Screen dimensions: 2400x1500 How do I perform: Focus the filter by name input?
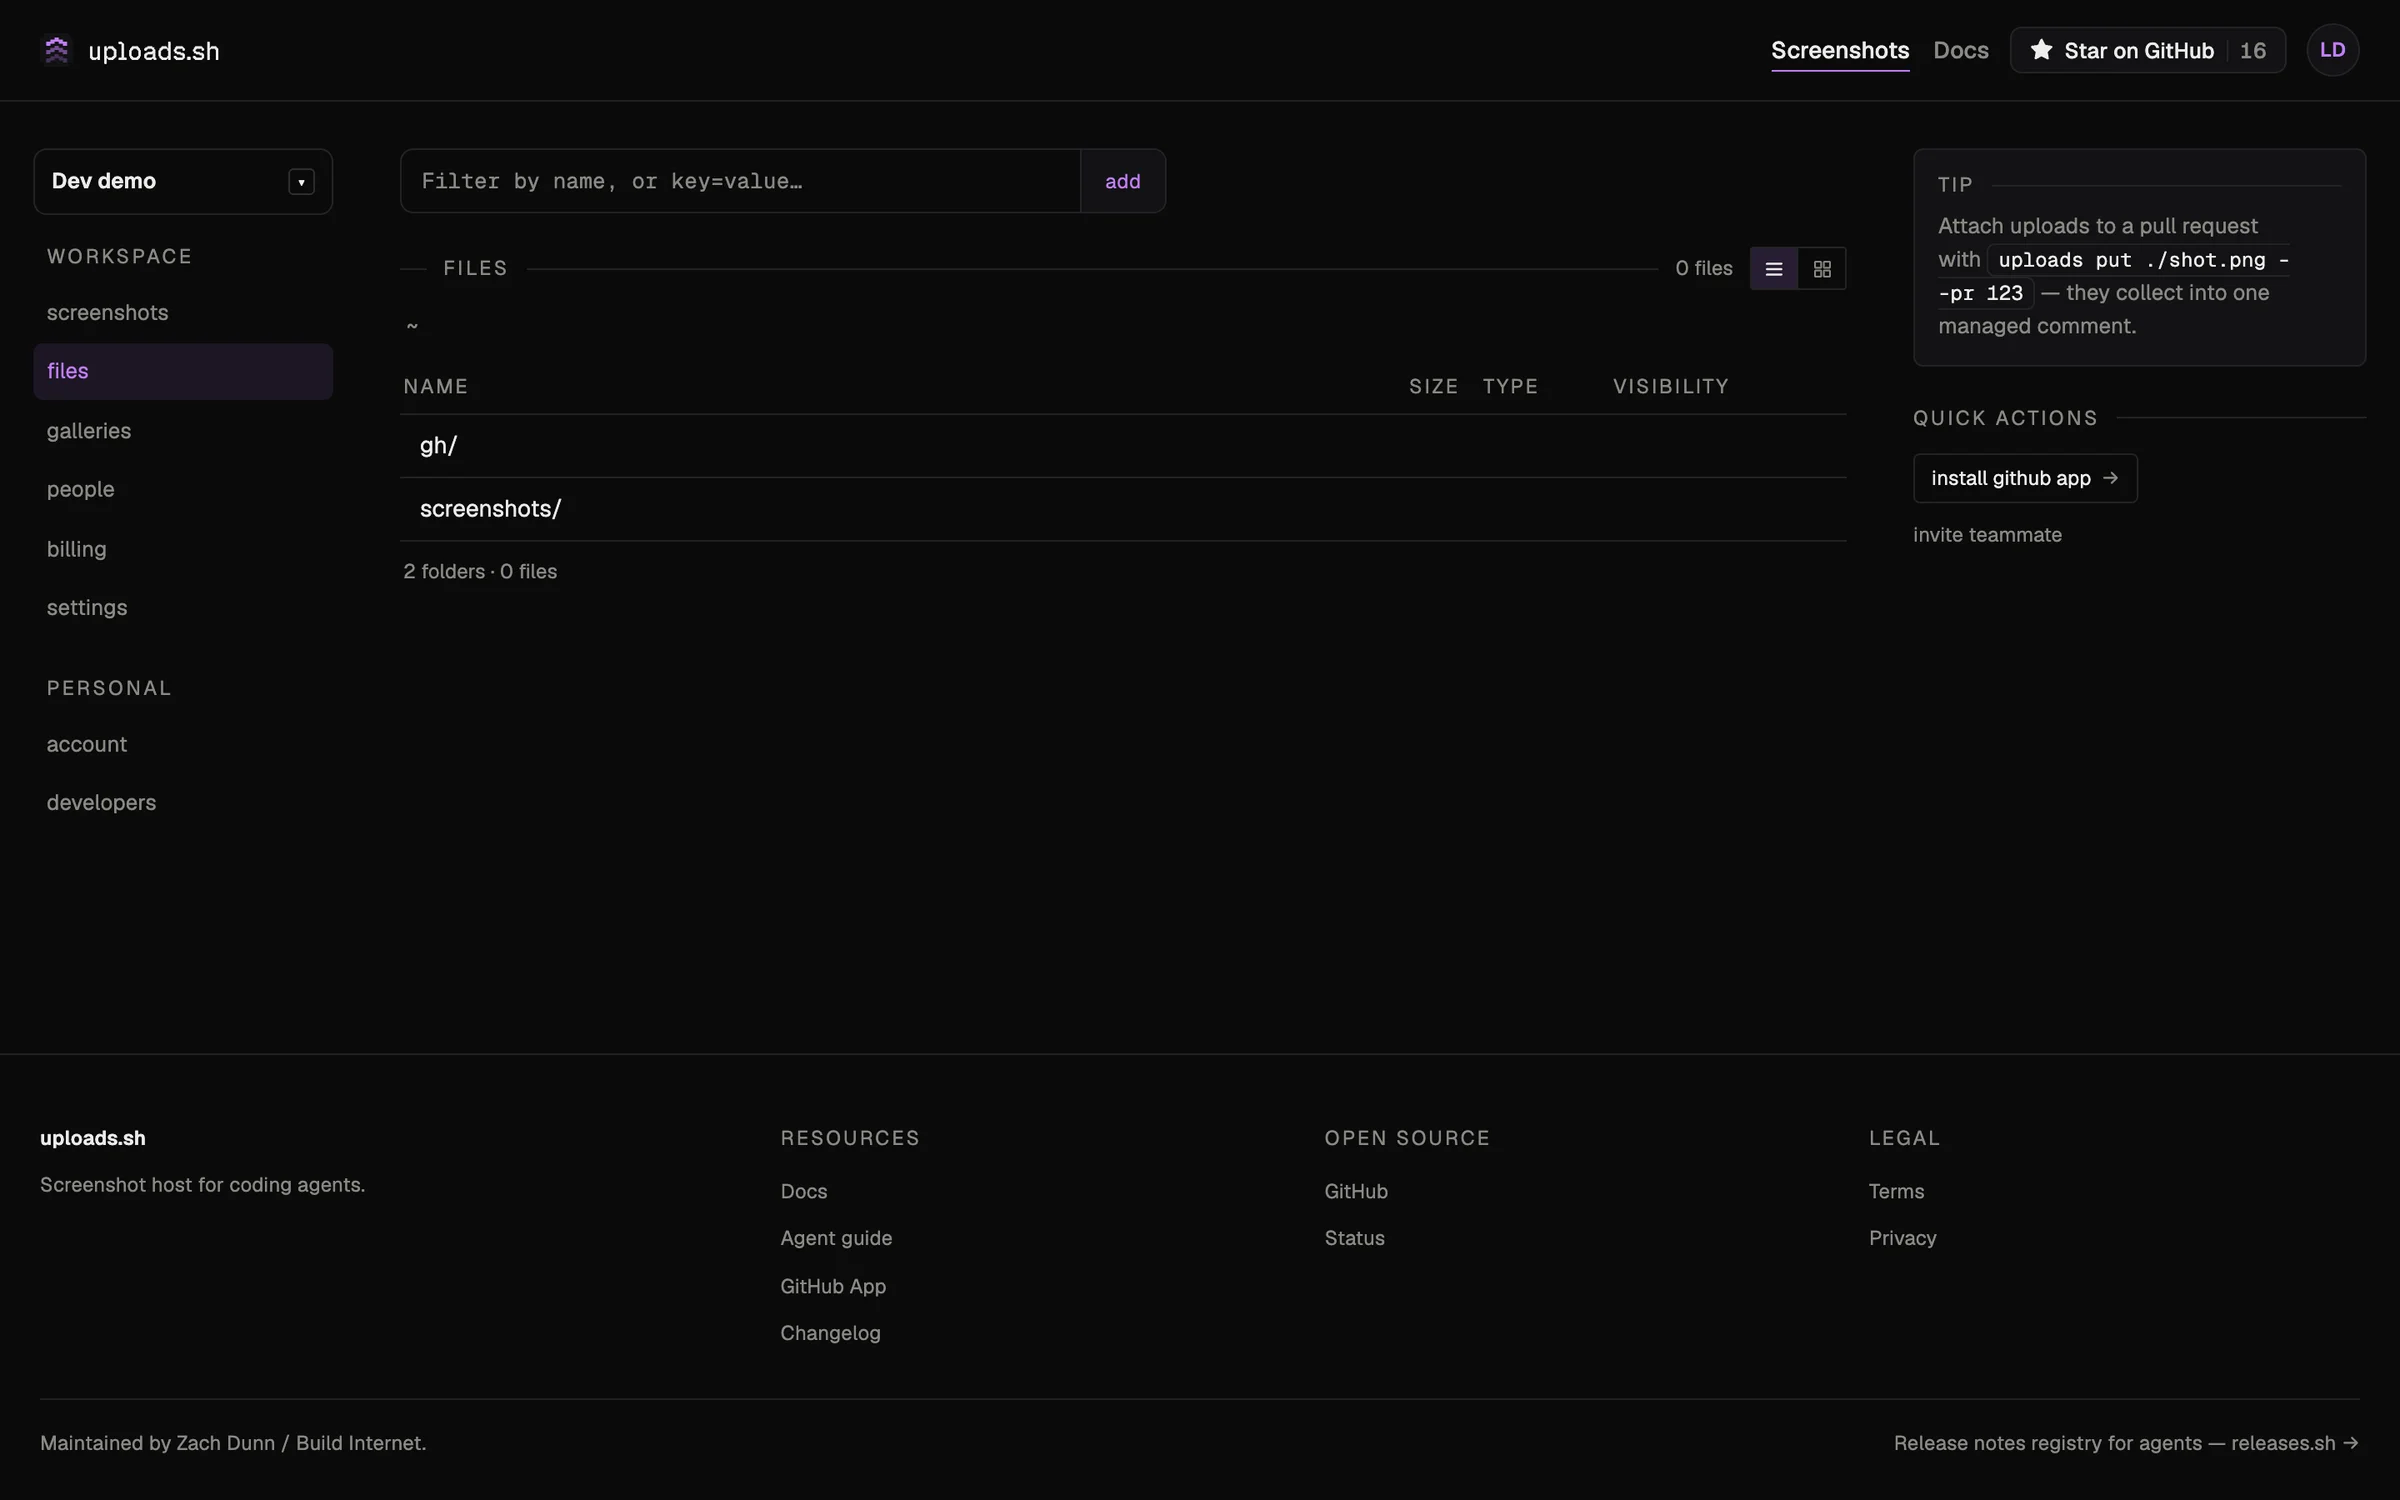coord(740,181)
